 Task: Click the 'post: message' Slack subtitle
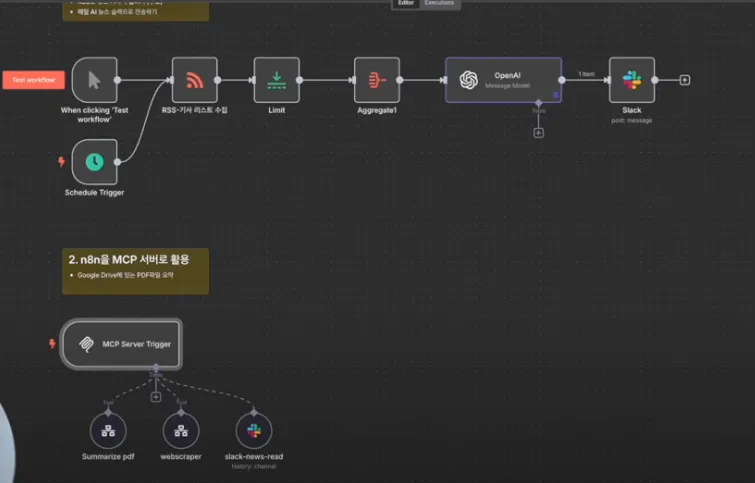coord(632,120)
